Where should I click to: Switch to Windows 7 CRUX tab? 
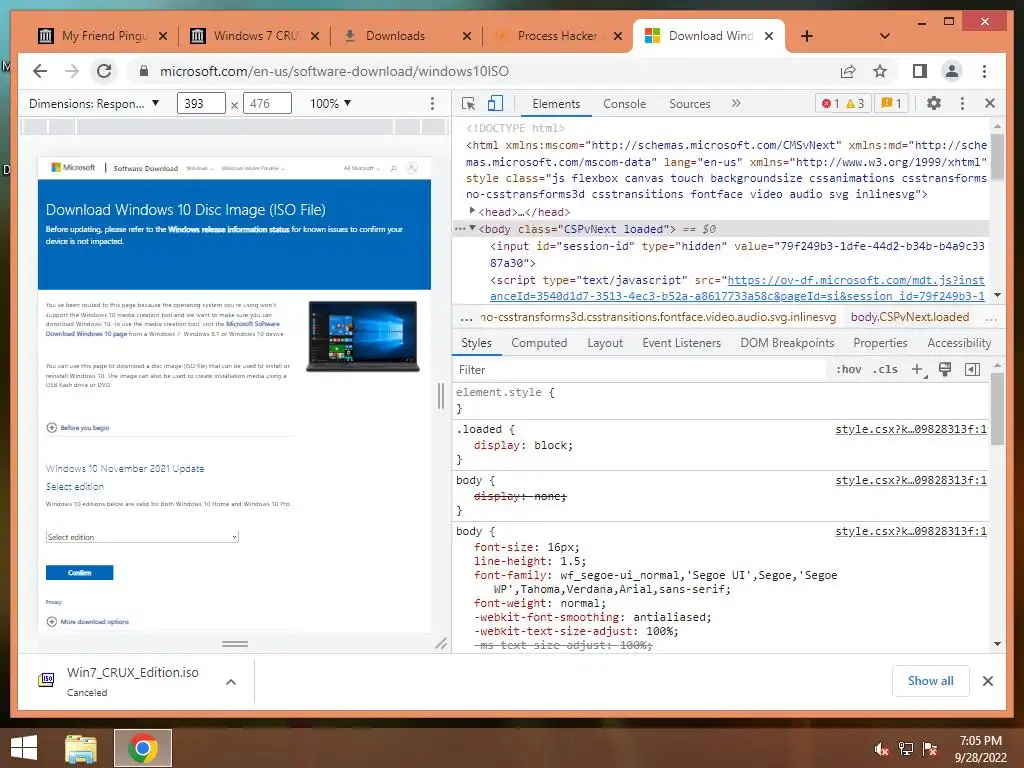tap(255, 36)
